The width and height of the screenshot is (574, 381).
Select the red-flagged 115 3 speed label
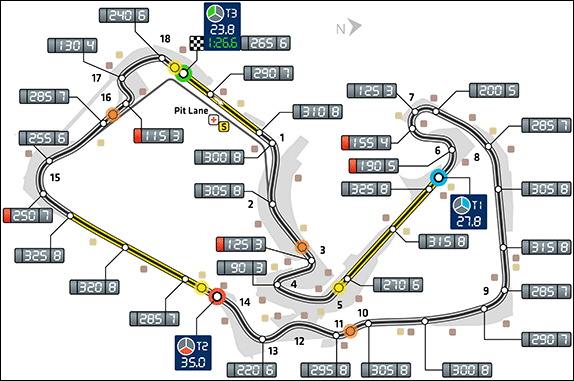(x=159, y=136)
